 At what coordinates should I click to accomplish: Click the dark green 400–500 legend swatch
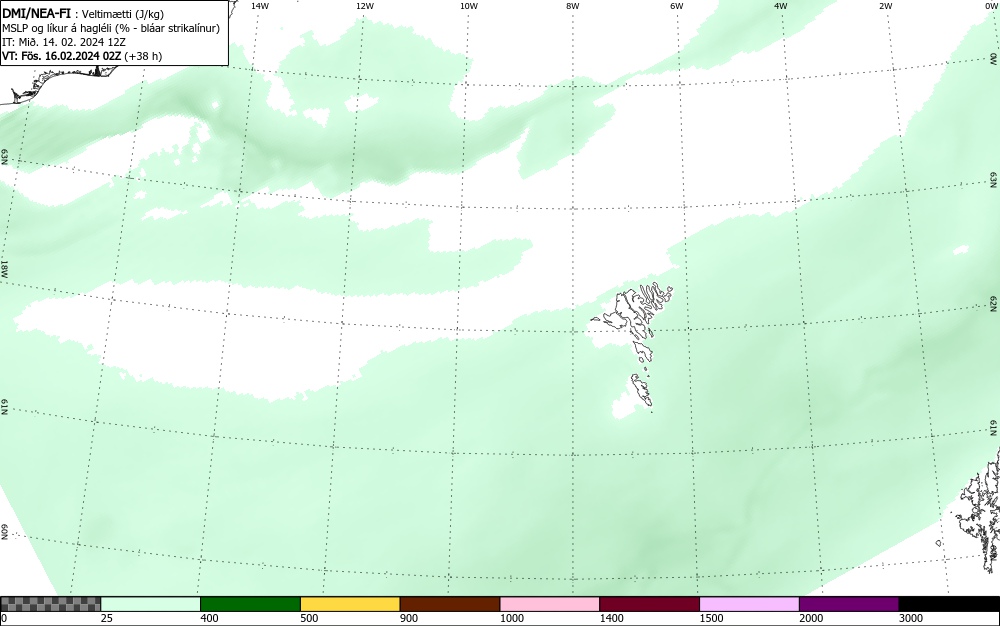point(250,604)
